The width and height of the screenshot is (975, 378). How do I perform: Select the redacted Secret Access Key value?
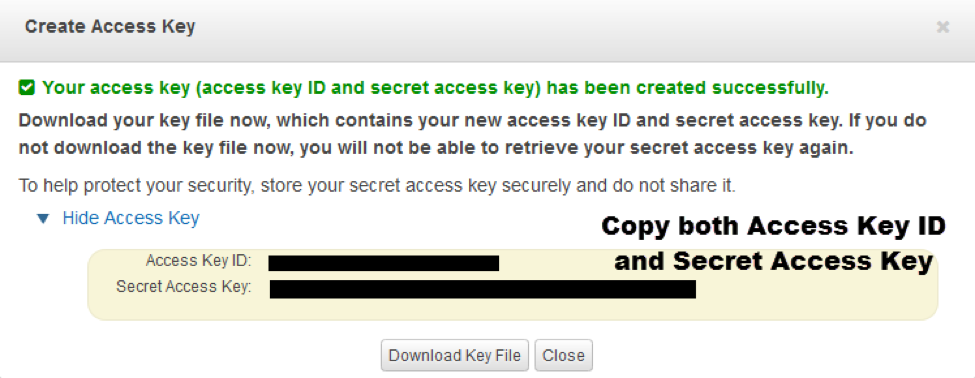[x=483, y=289]
